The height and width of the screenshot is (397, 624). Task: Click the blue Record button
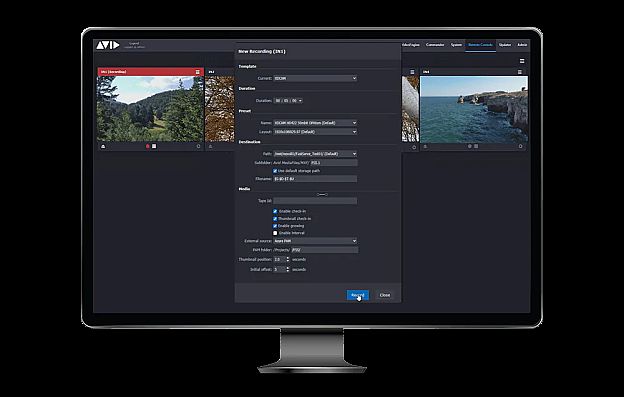(357, 295)
